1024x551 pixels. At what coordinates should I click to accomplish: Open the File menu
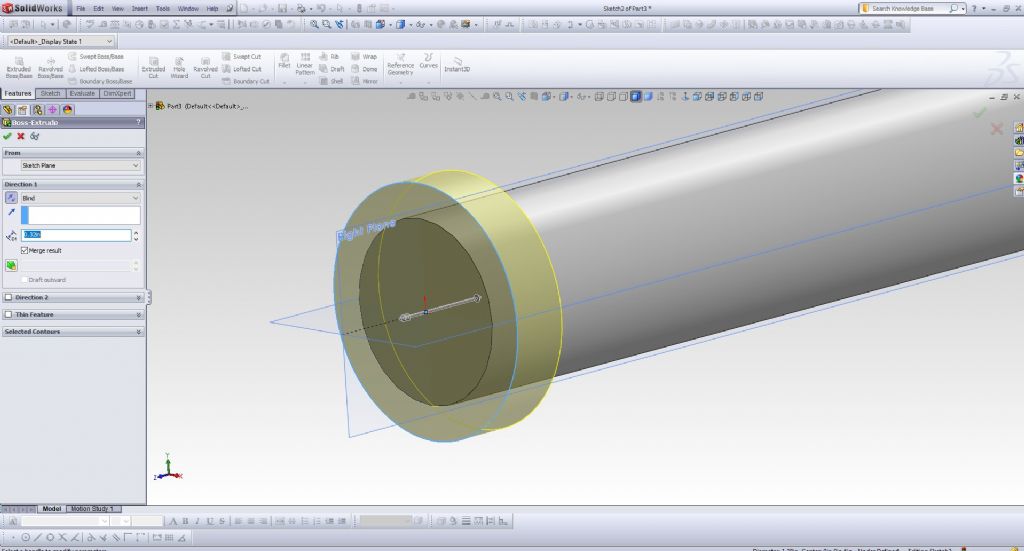[81, 9]
